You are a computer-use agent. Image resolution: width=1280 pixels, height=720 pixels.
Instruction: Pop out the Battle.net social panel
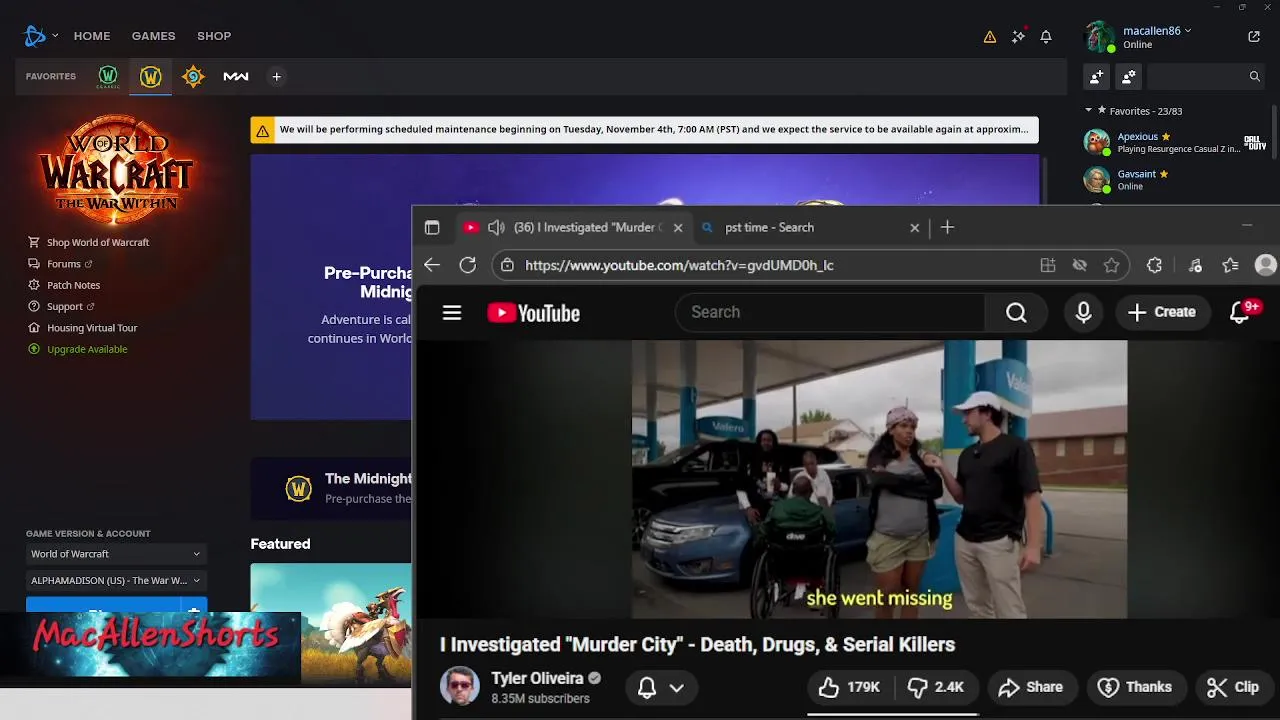point(1254,37)
